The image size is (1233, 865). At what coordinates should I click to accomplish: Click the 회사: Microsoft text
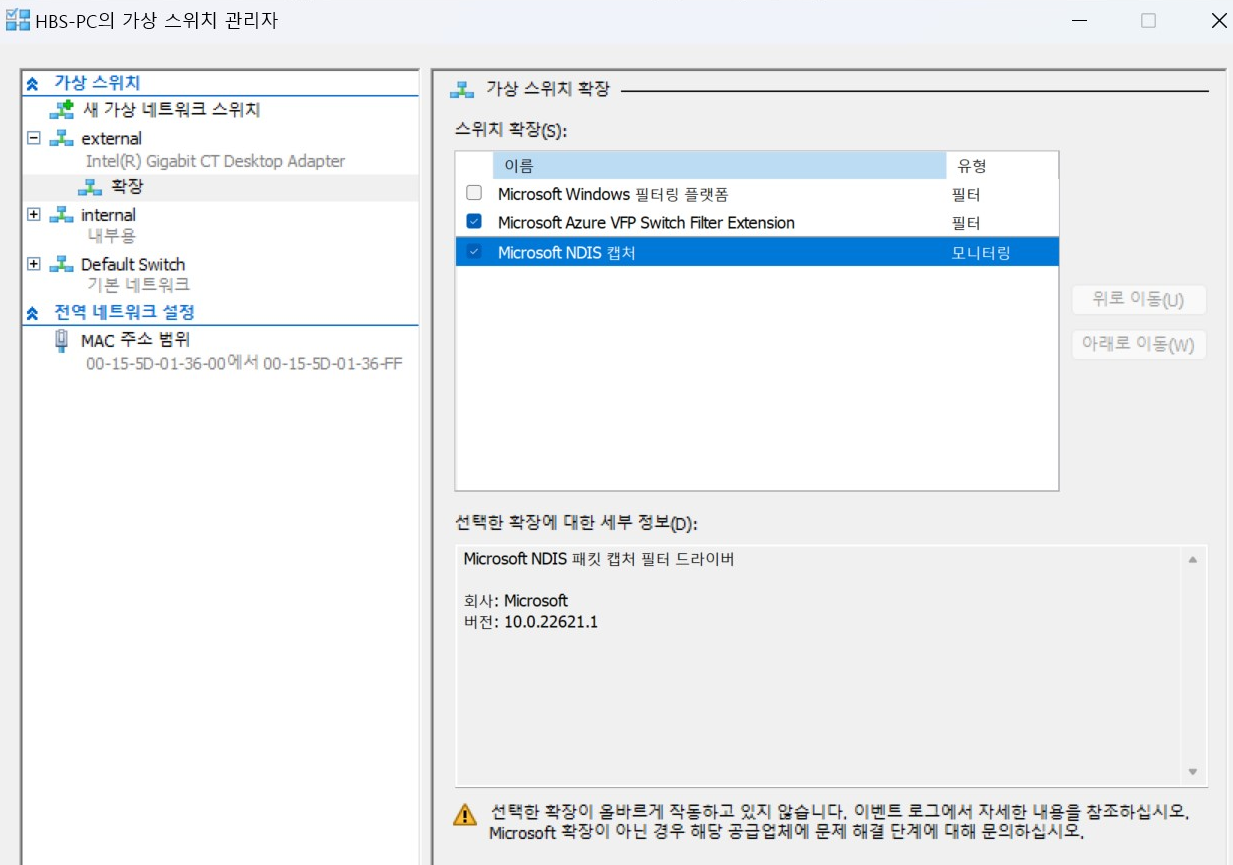point(515,601)
